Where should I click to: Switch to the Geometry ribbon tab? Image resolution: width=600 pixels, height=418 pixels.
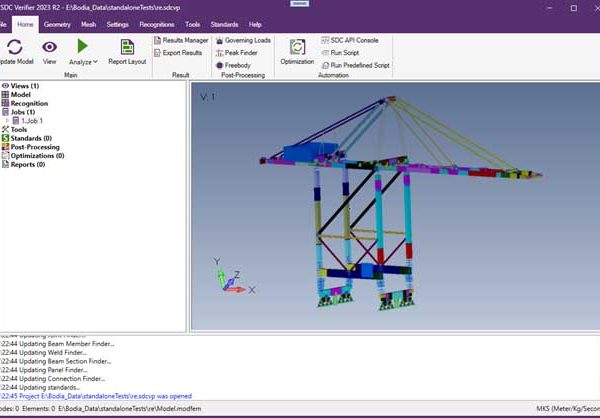tap(57, 23)
